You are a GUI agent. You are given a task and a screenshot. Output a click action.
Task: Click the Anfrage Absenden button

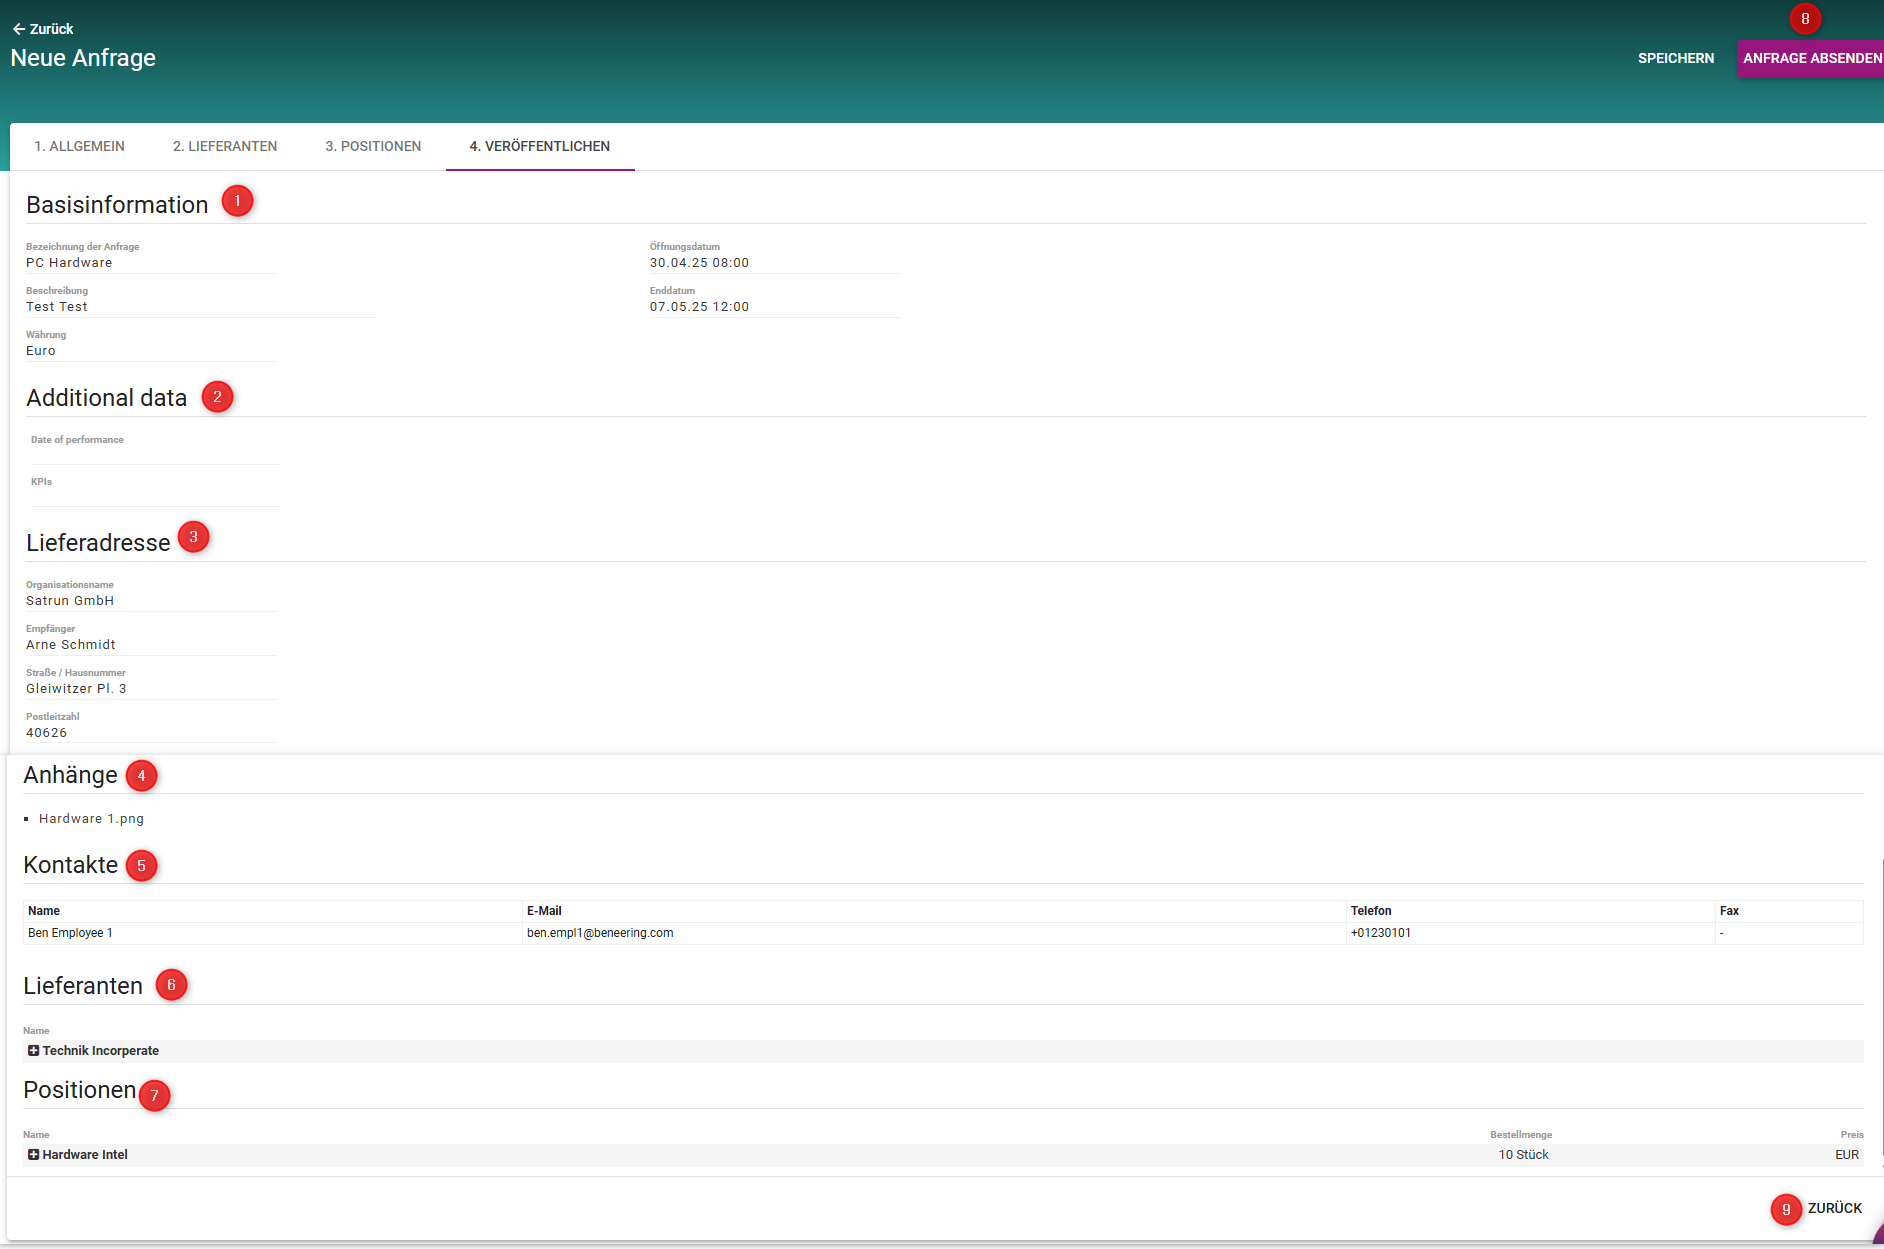(1811, 58)
